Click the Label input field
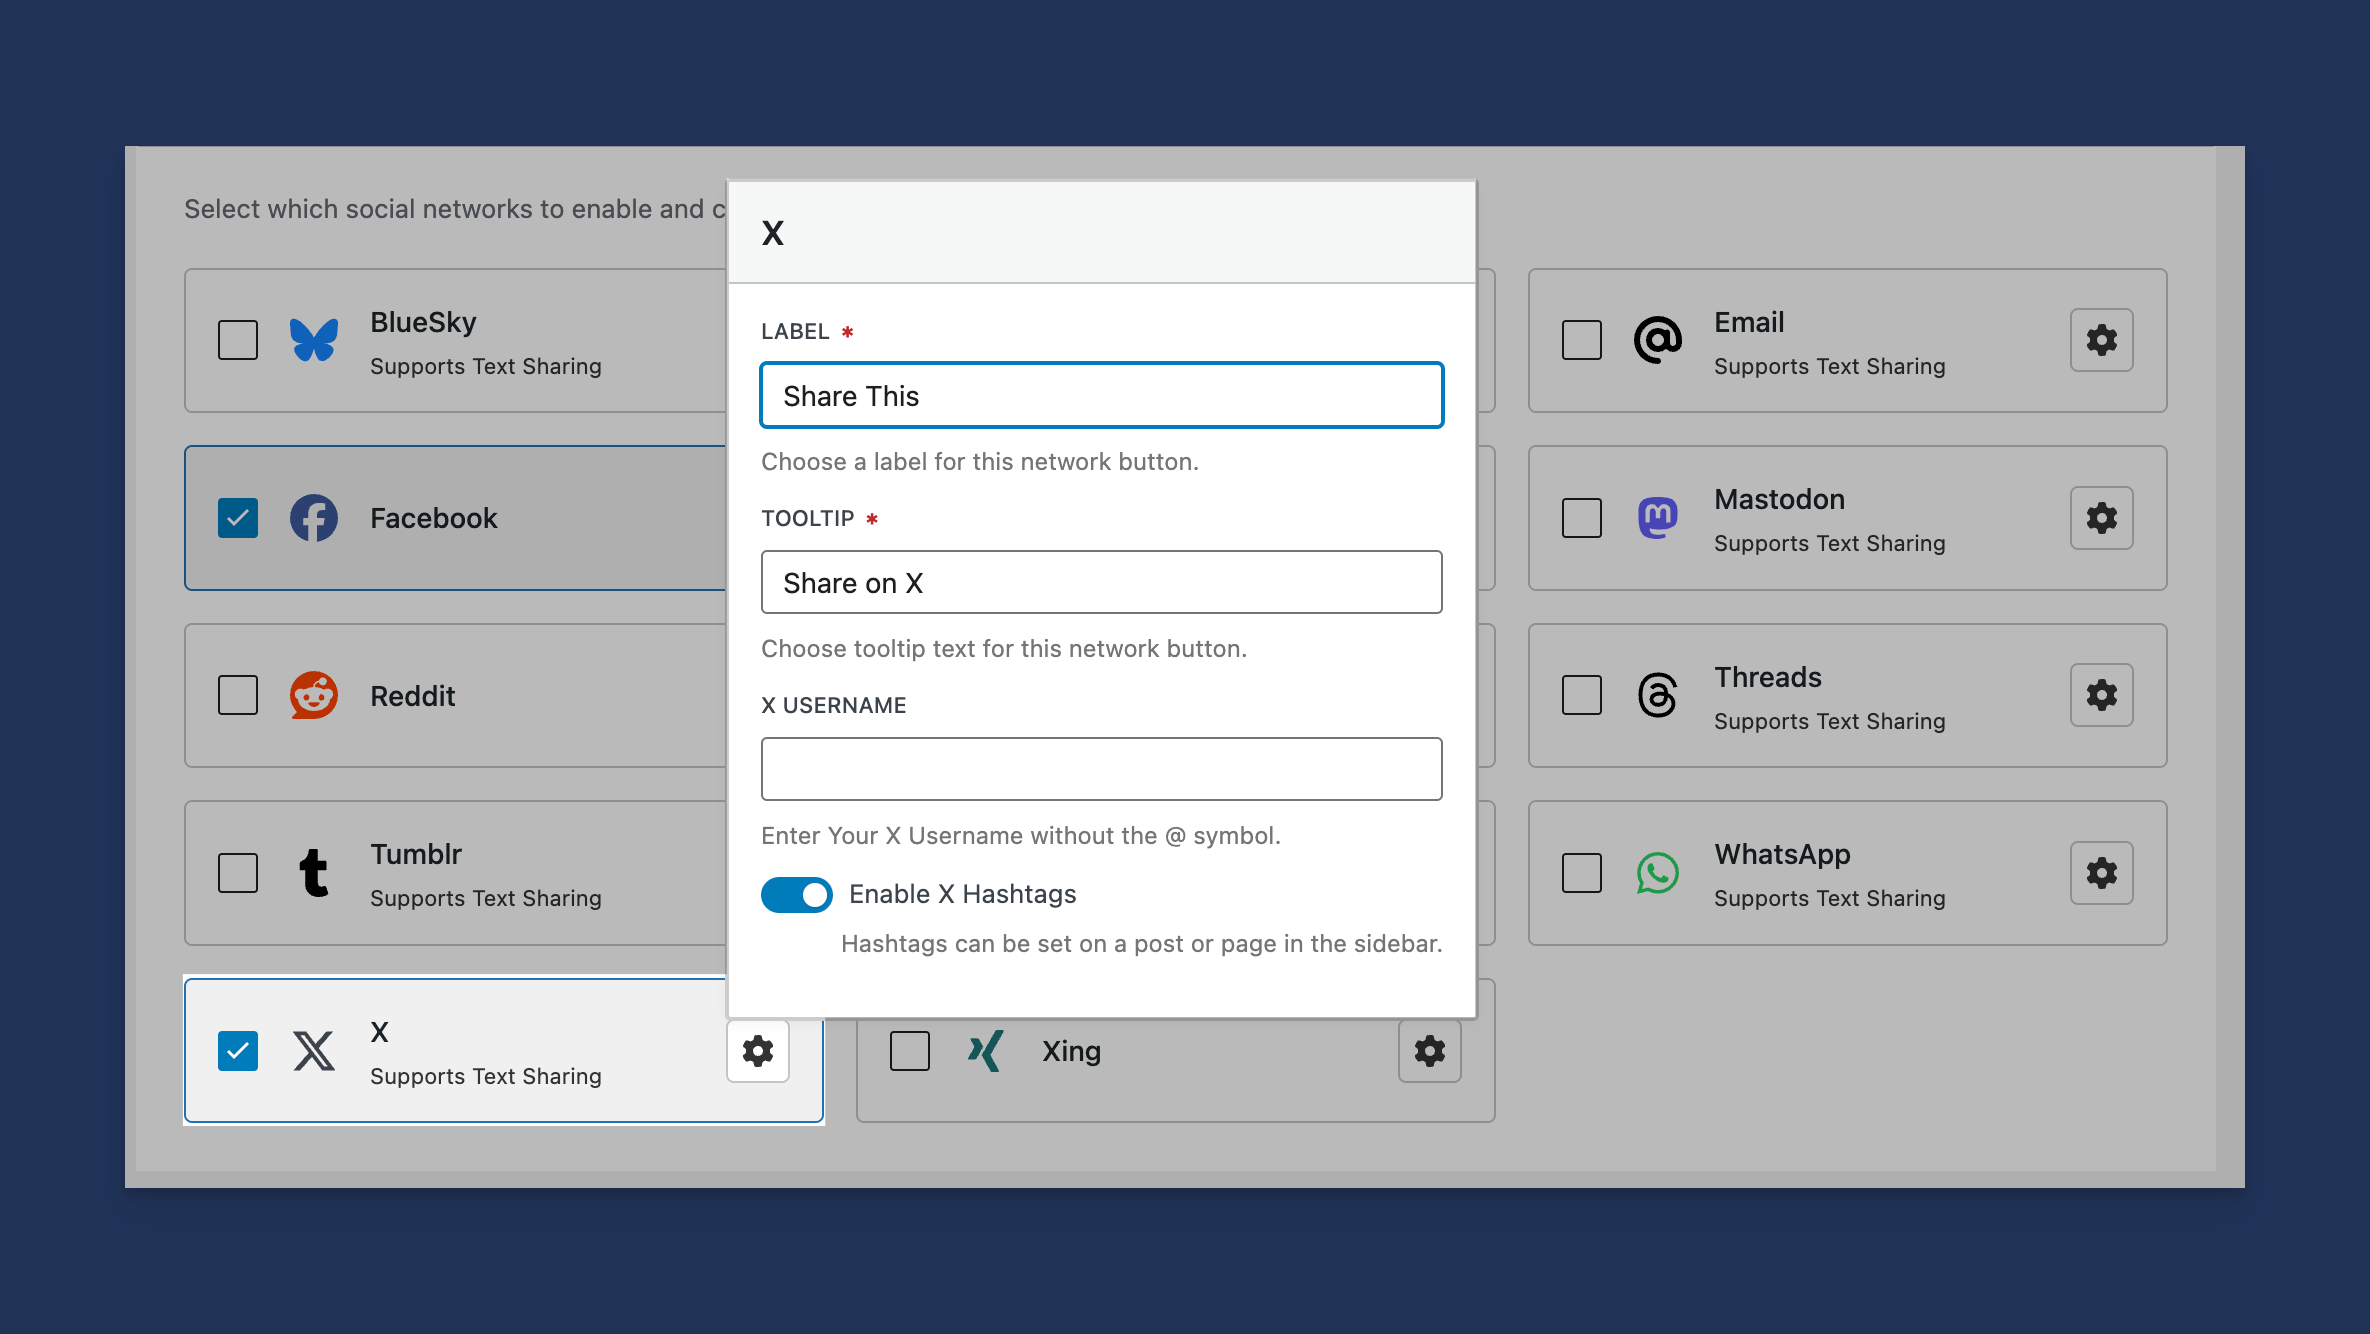The image size is (2370, 1334). click(x=1101, y=396)
